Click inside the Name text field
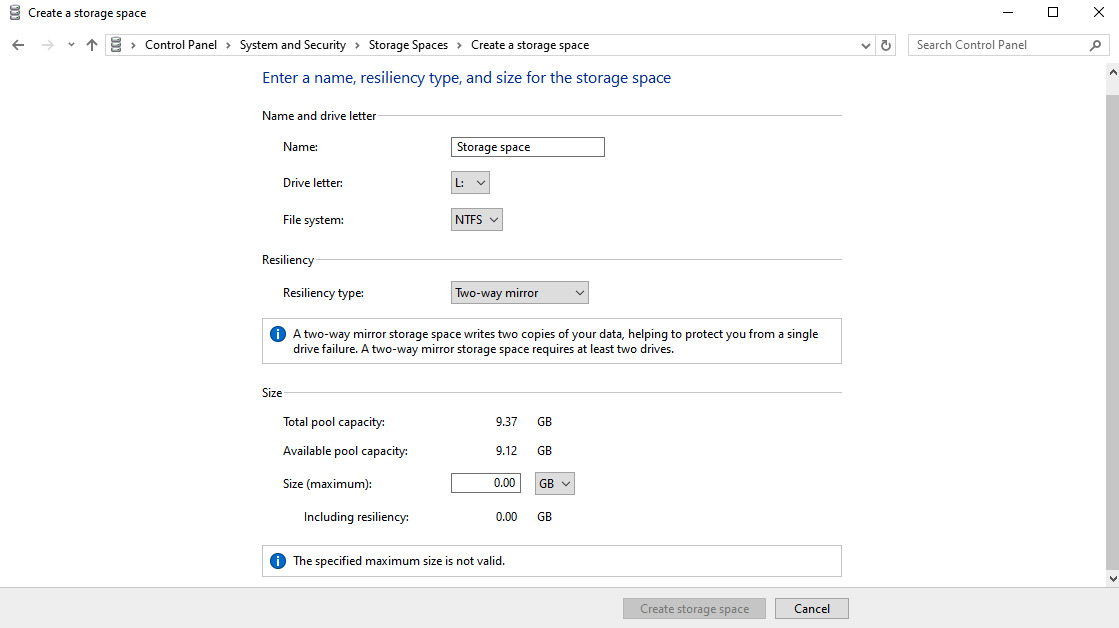This screenshot has width=1119, height=628. click(528, 147)
